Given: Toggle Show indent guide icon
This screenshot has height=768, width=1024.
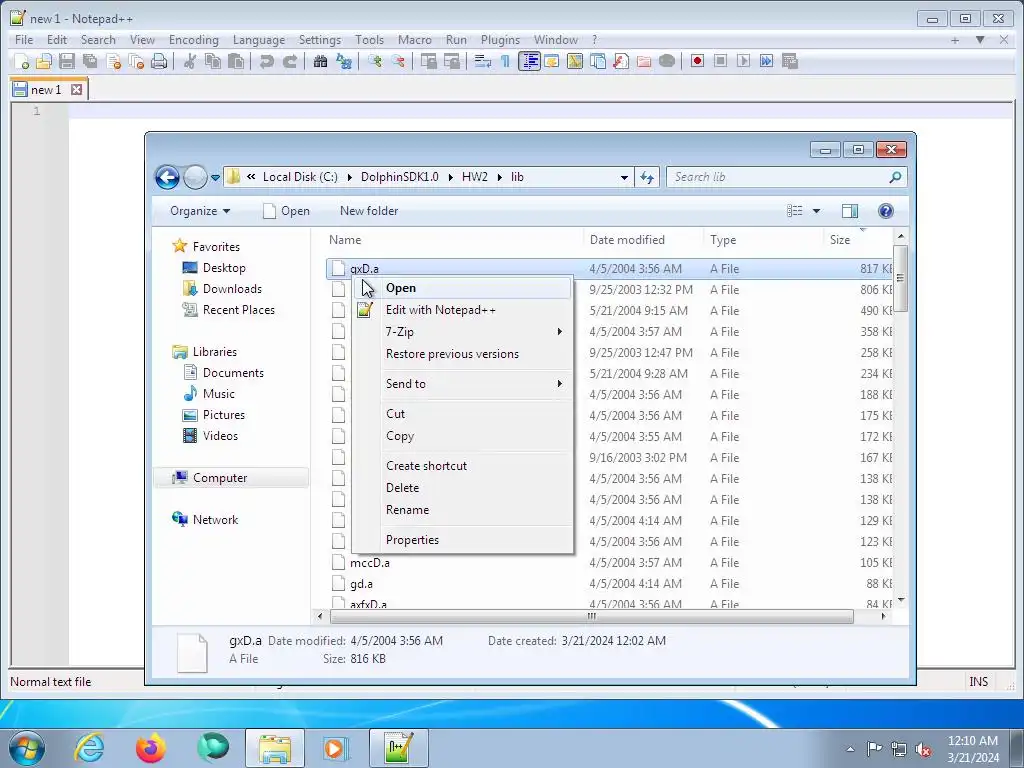Looking at the screenshot, I should (x=529, y=61).
